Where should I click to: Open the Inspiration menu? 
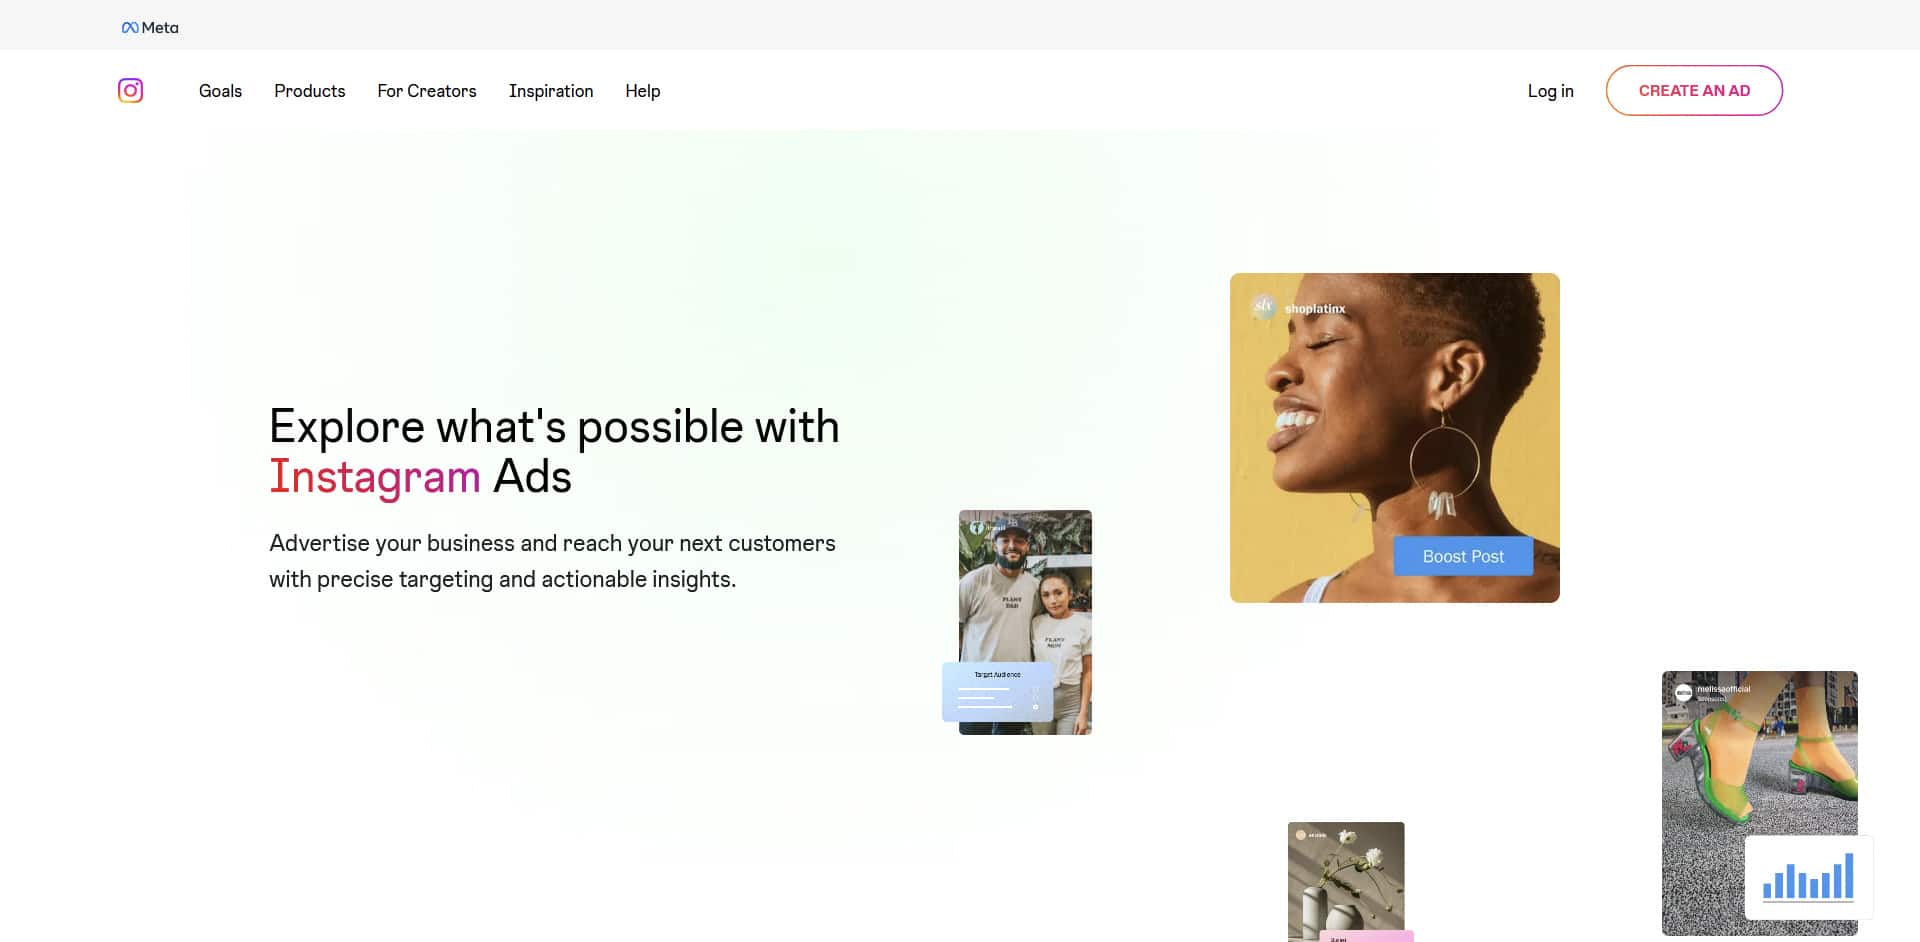tap(551, 91)
